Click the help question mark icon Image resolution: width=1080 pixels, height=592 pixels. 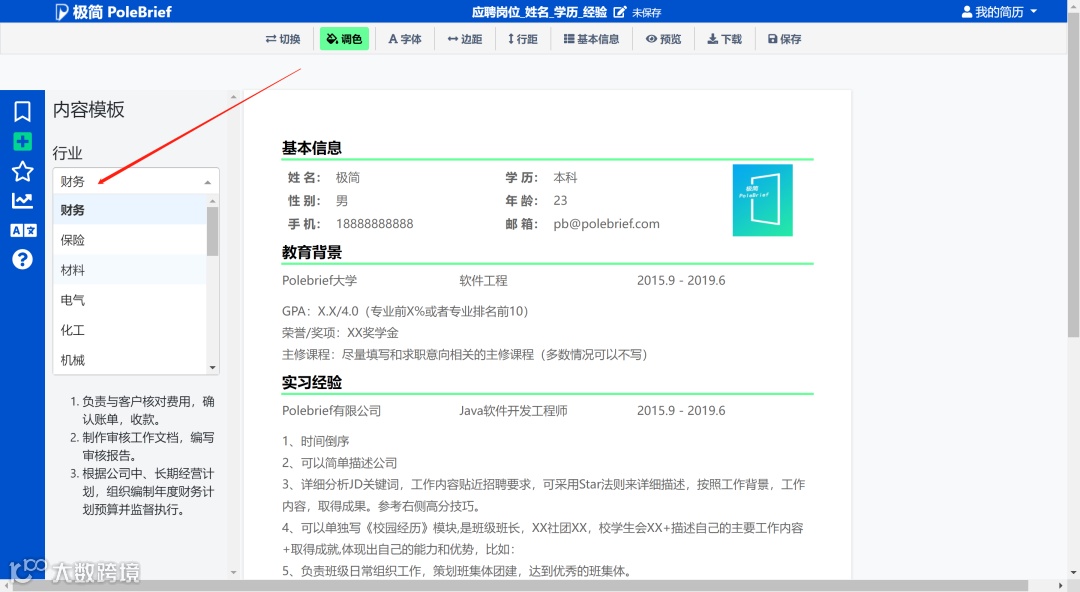[x=22, y=260]
